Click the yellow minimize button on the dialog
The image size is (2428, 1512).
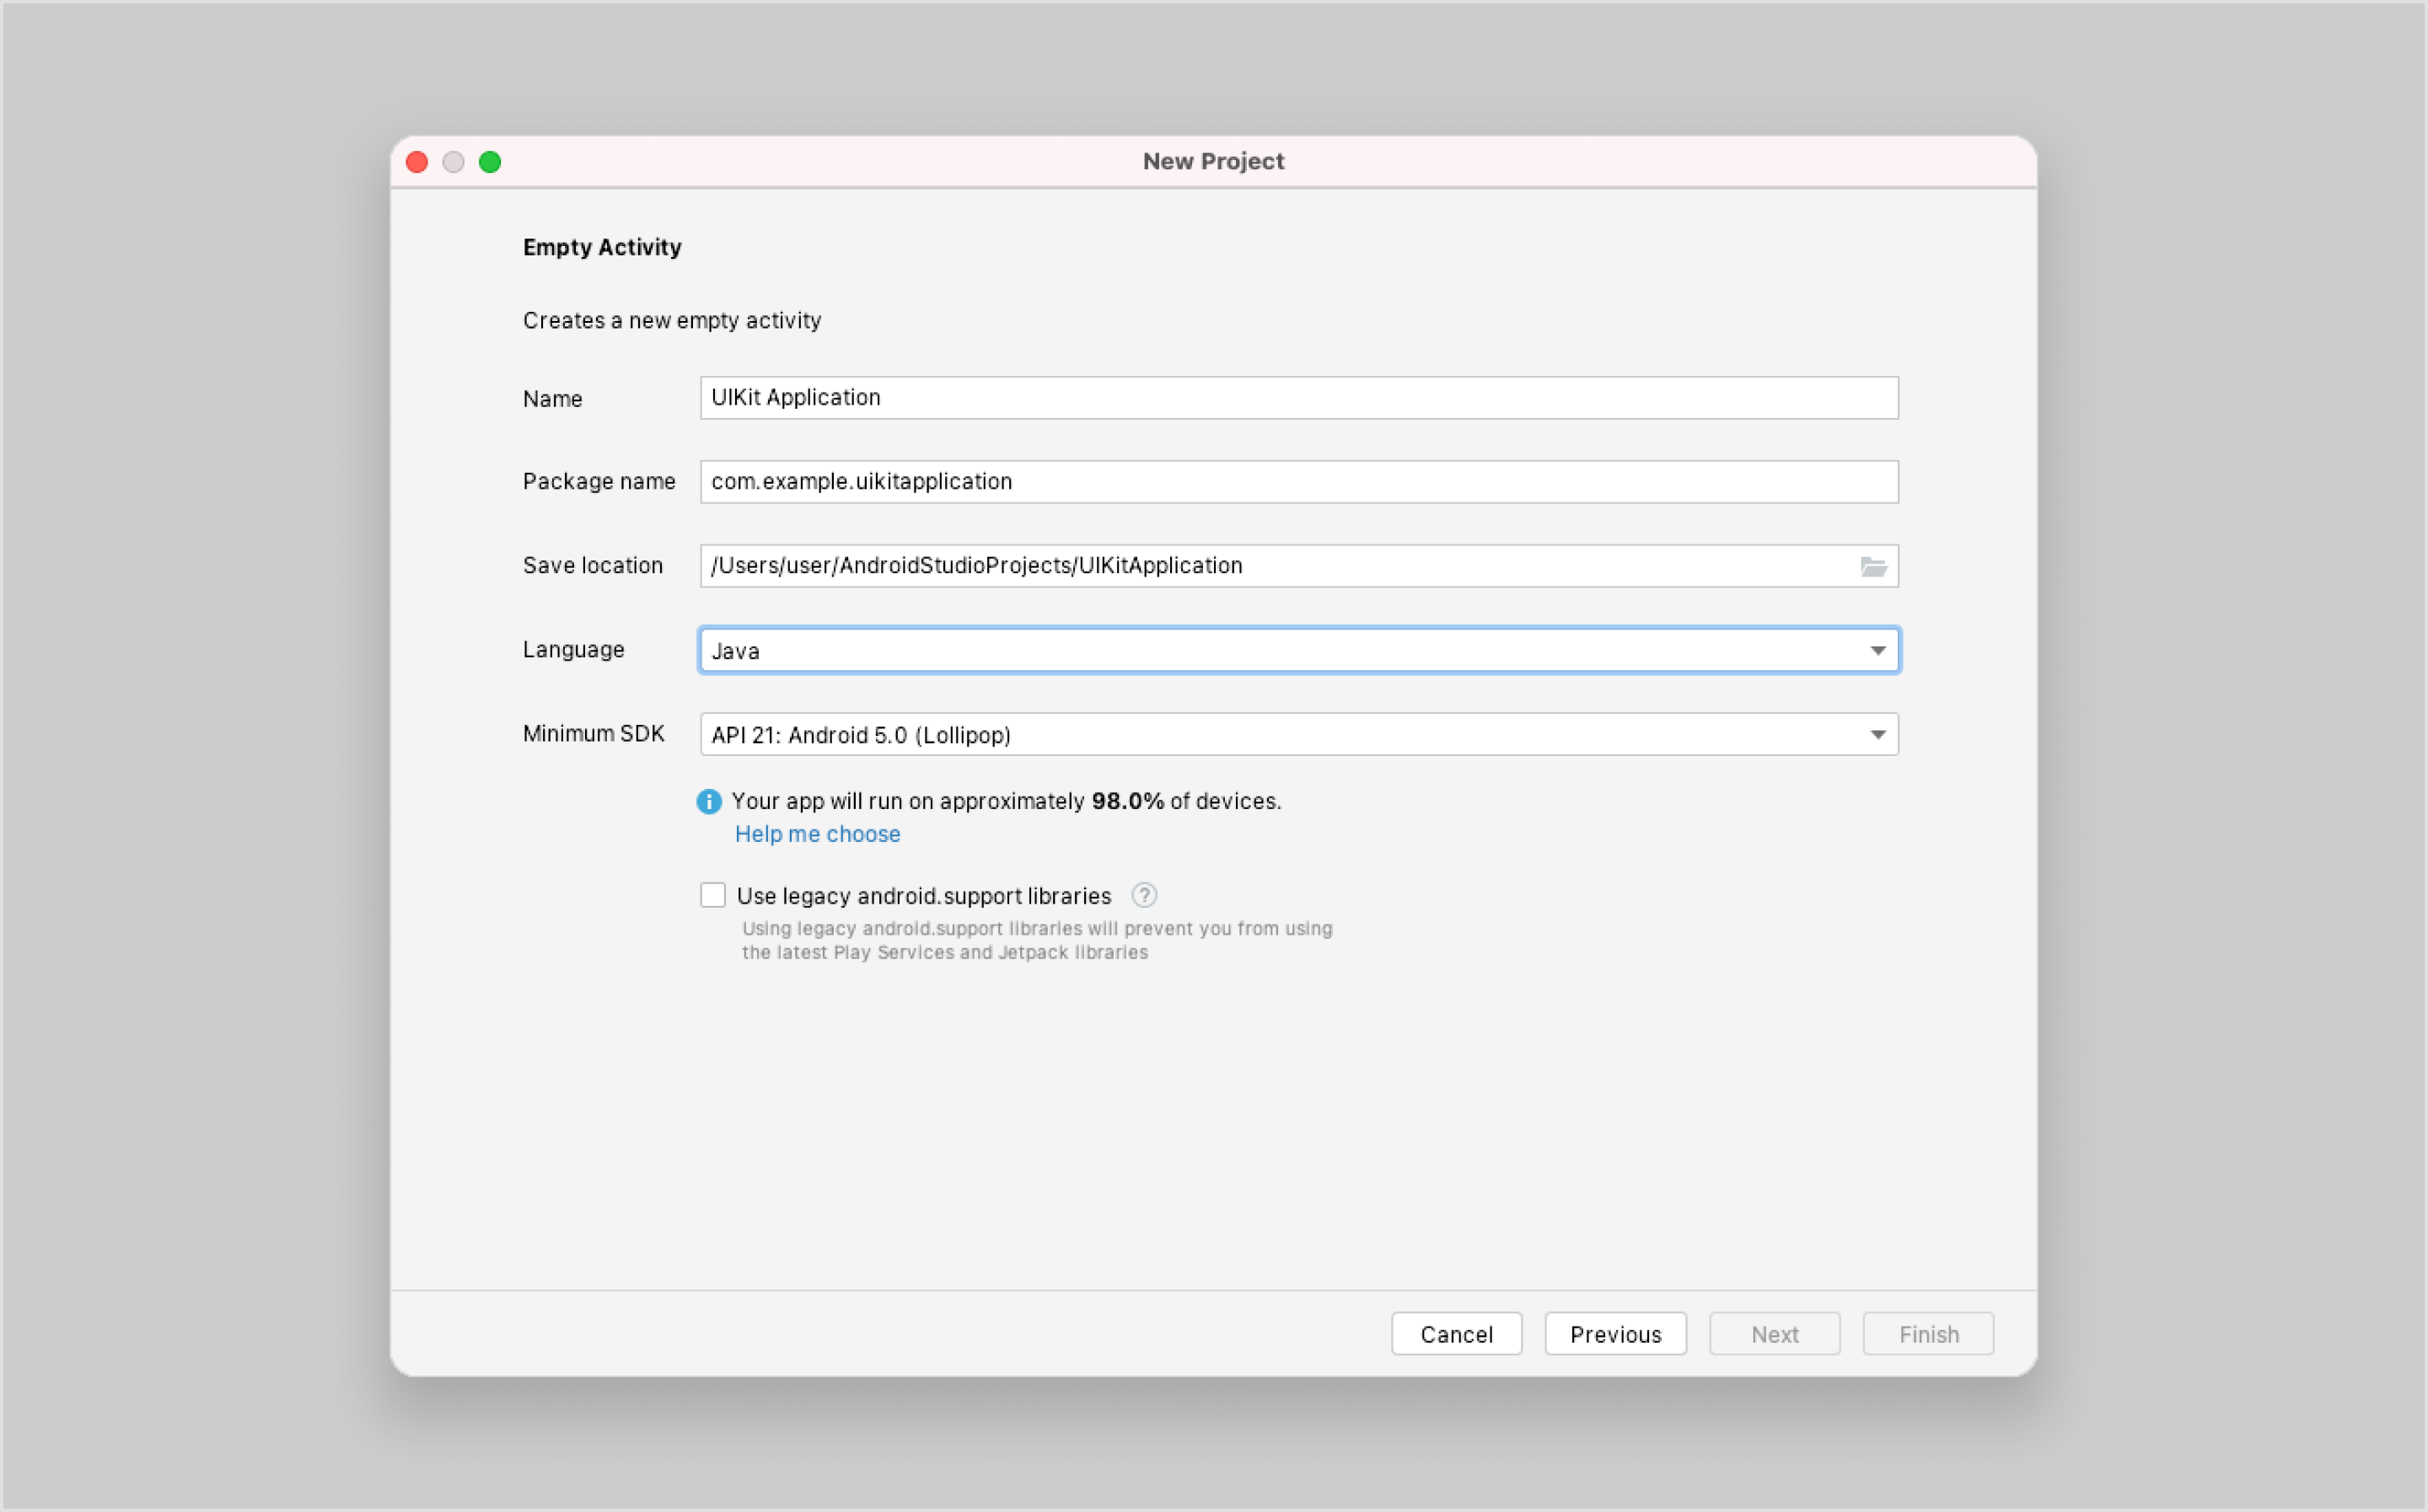pos(454,161)
